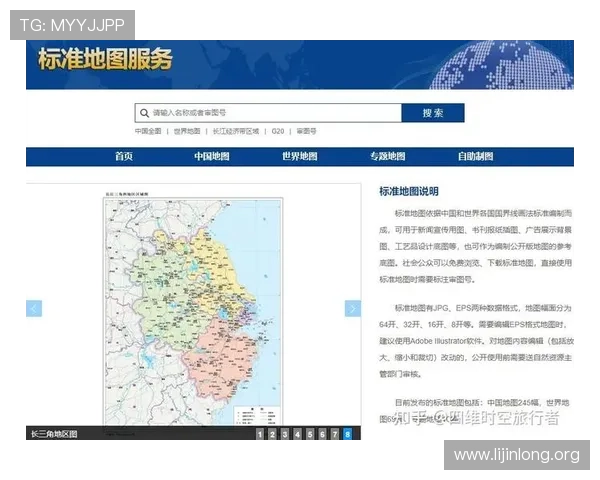The image size is (600, 480).
Task: Open the 中国地图 nav tab
Action: click(x=212, y=156)
